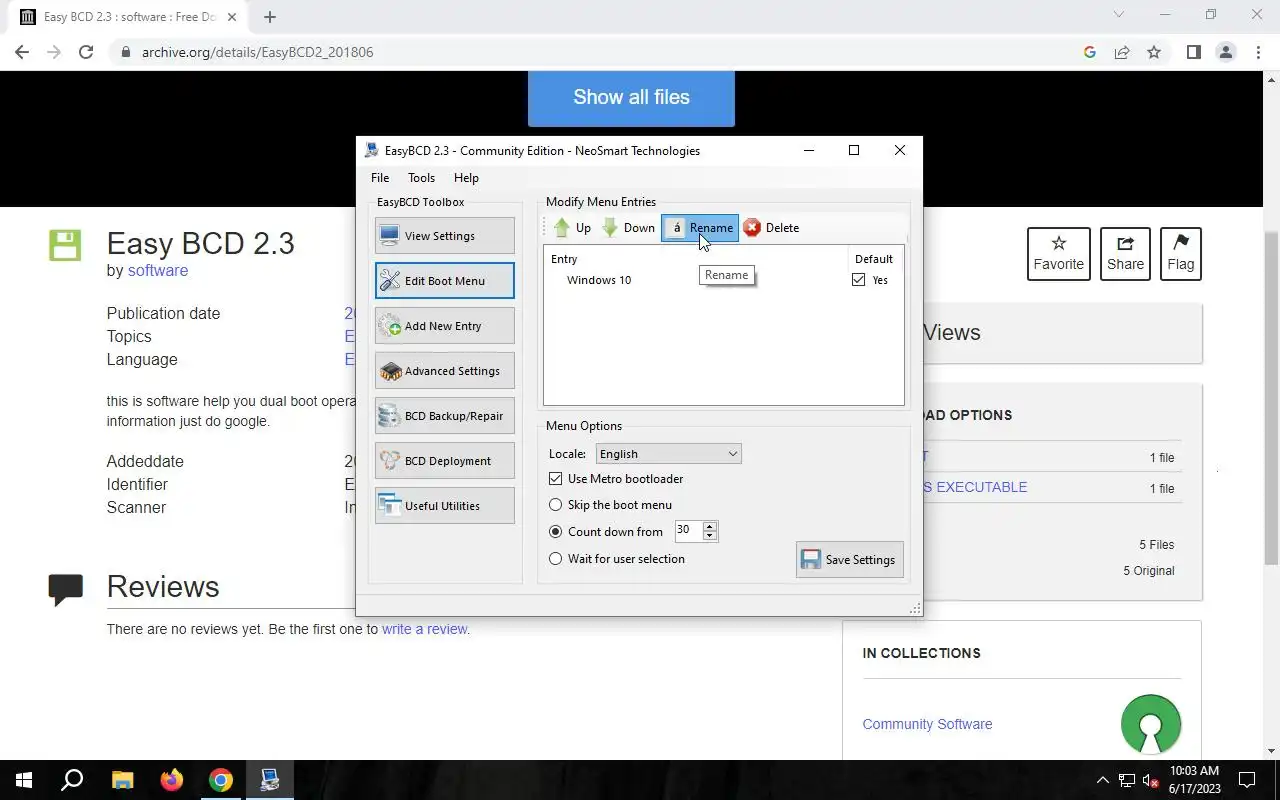Close the Easy BCD browser tab

click(232, 17)
